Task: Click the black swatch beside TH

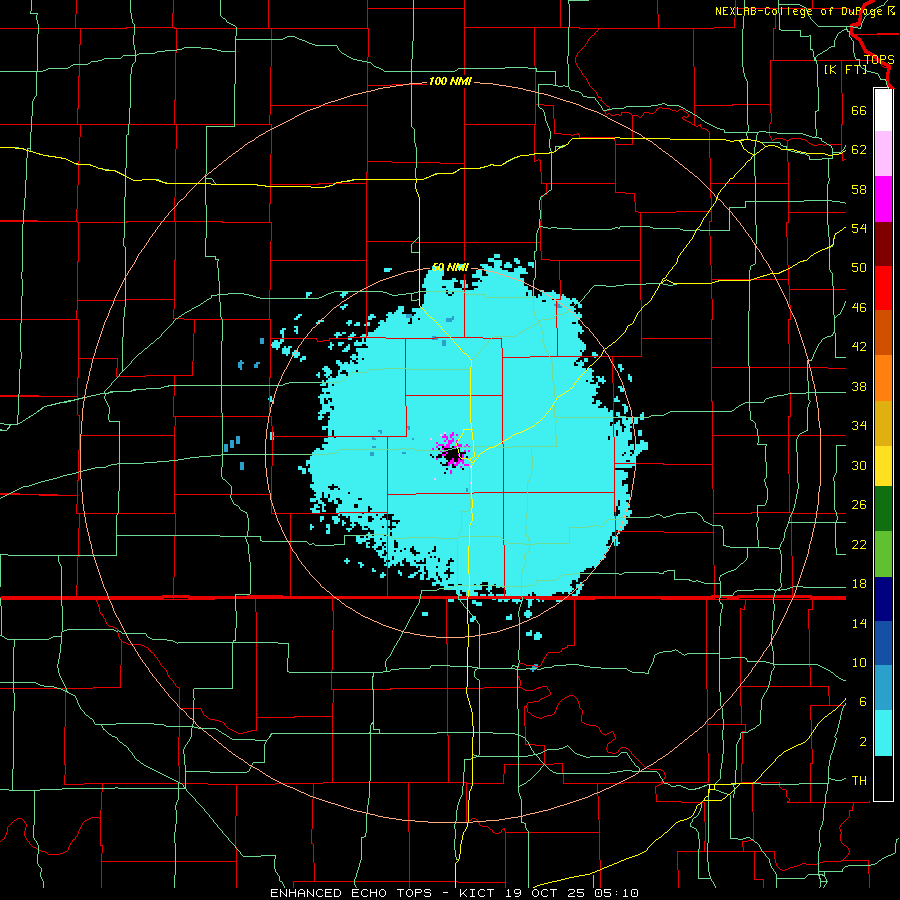Action: (x=883, y=778)
